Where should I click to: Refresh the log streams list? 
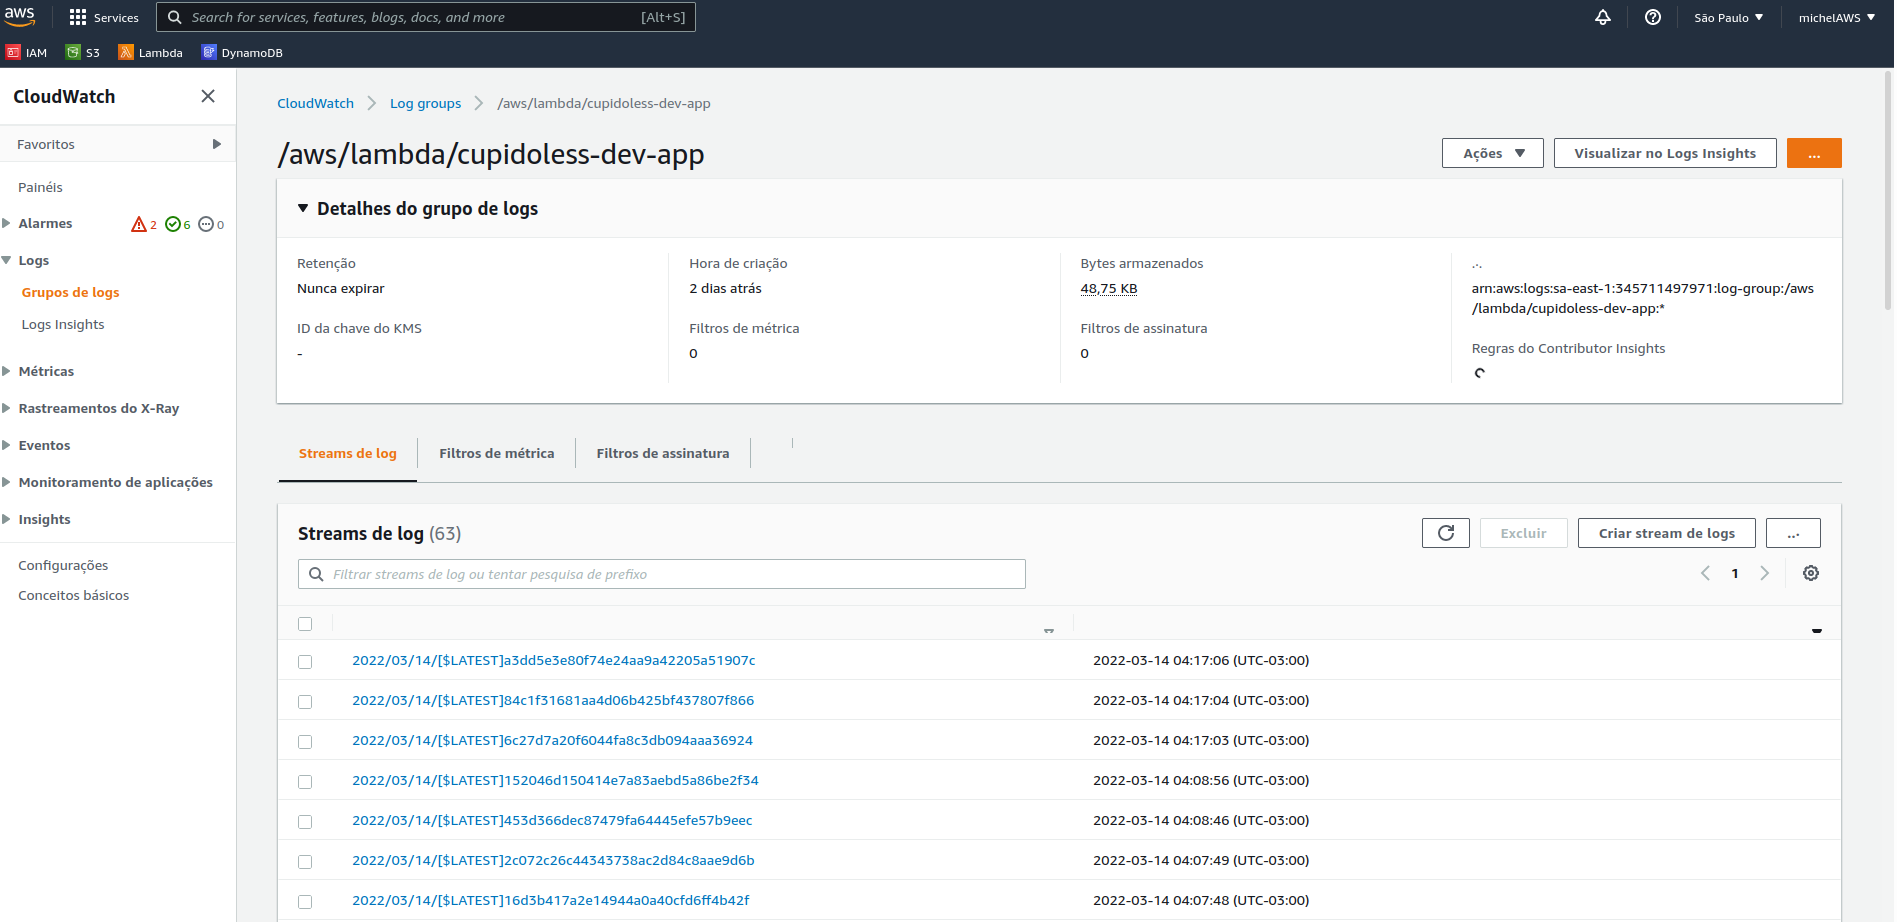[1444, 532]
